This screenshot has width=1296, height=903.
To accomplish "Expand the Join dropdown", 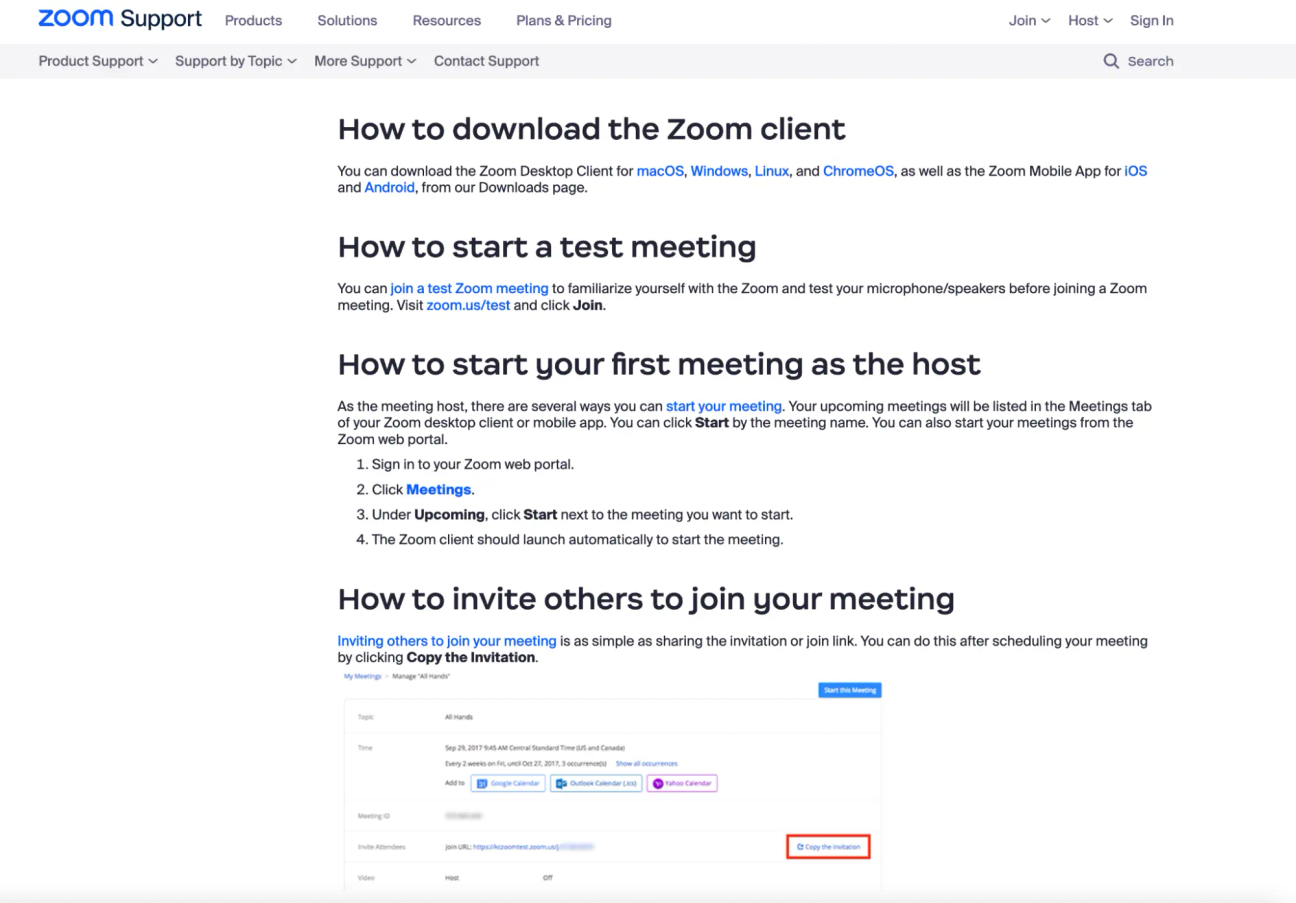I will [x=1029, y=20].
